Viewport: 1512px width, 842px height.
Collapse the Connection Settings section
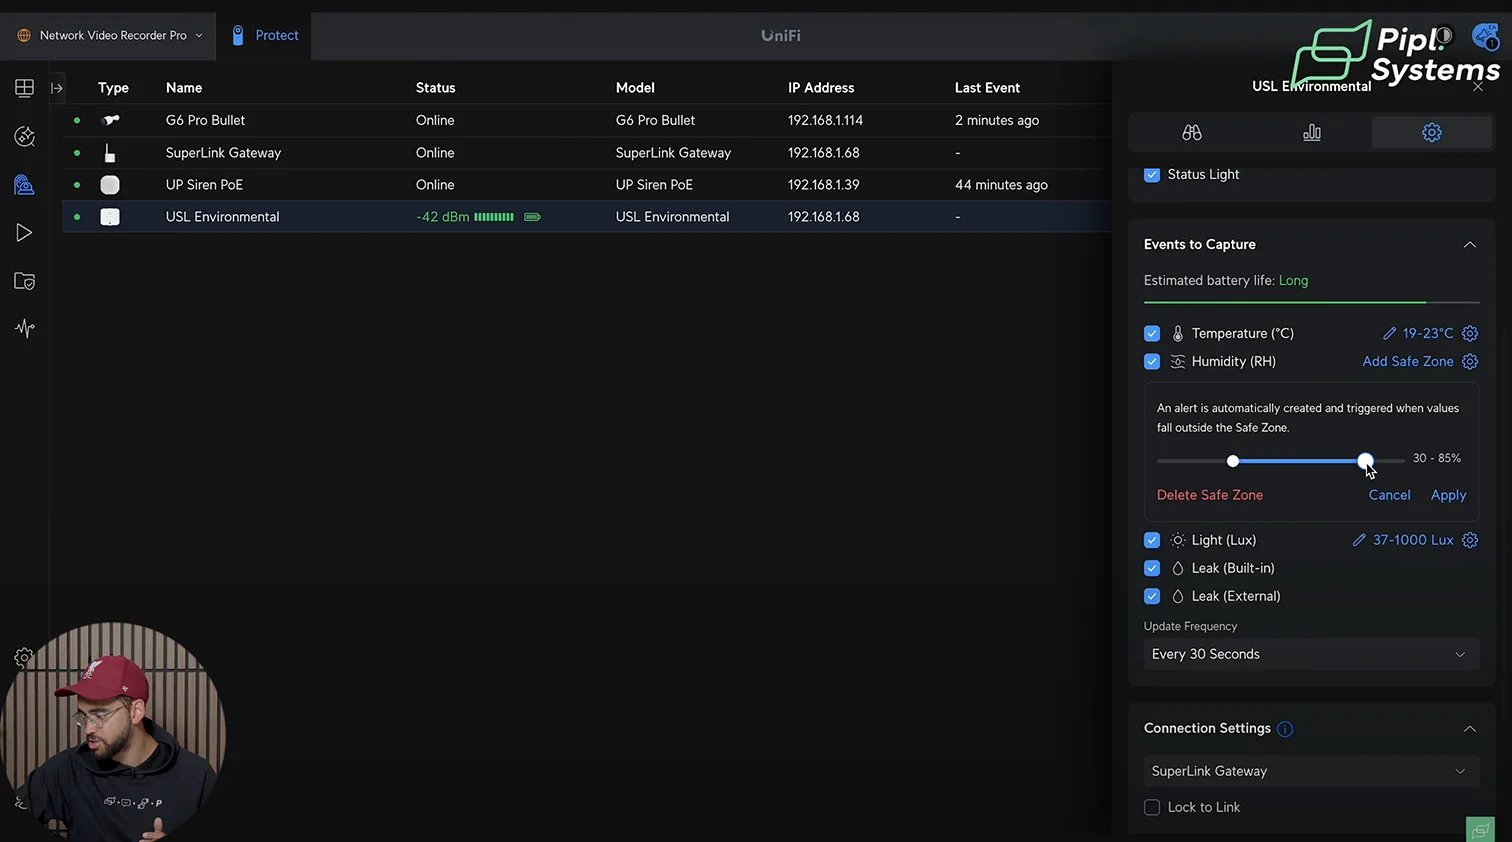1469,729
